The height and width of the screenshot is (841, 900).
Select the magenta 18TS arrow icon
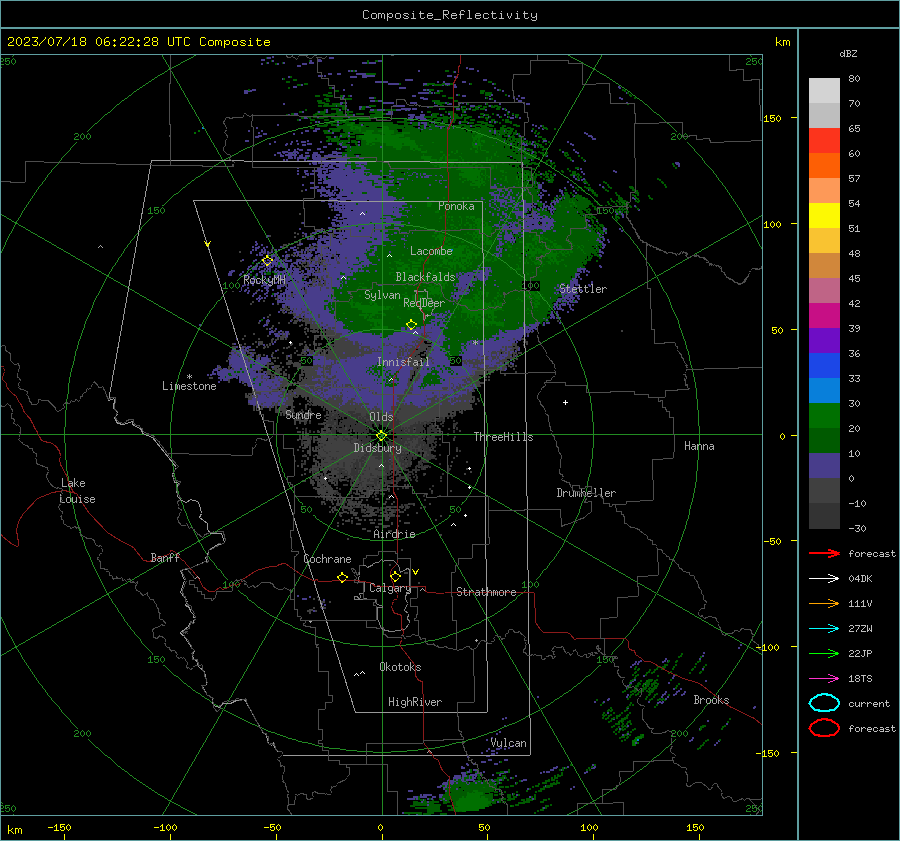[824, 679]
